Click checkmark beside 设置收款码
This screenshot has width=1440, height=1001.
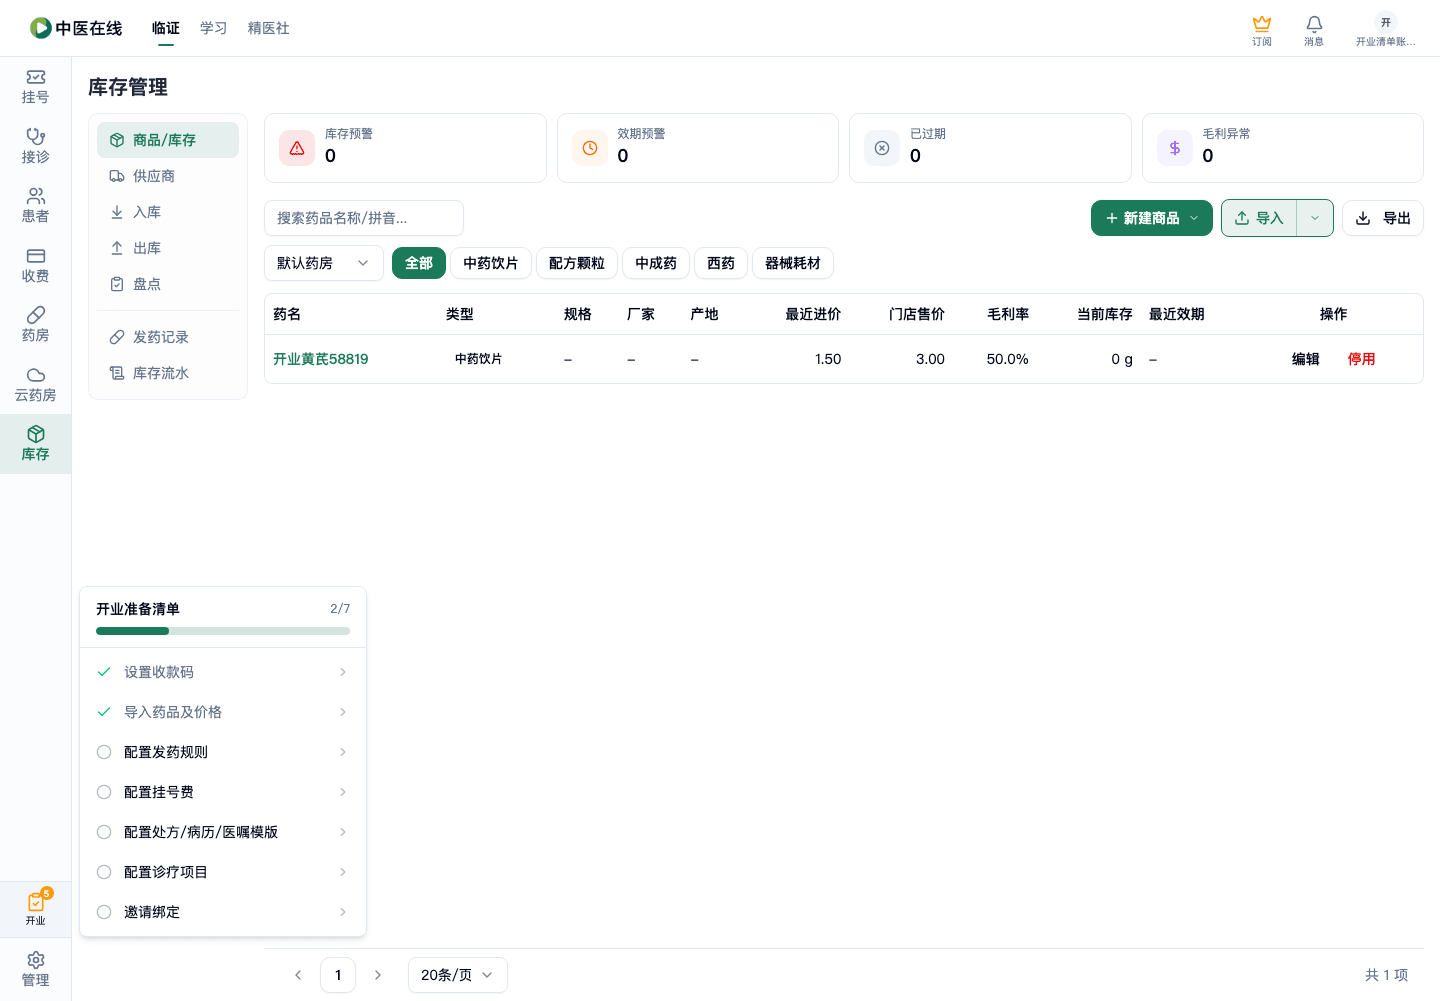(104, 672)
